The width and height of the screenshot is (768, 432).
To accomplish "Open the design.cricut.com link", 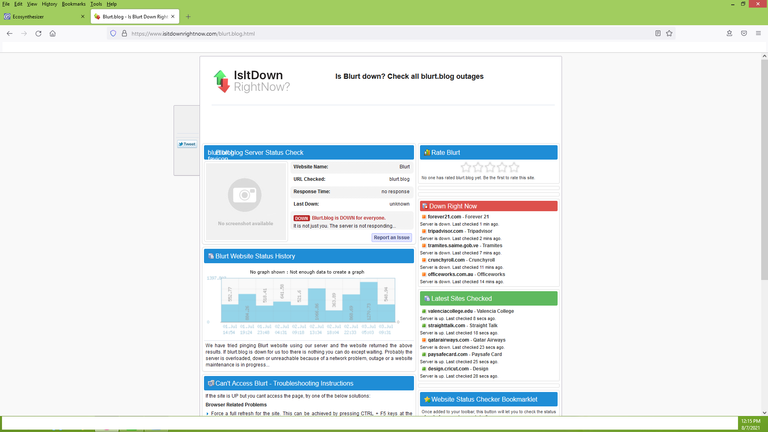I will pos(448,369).
